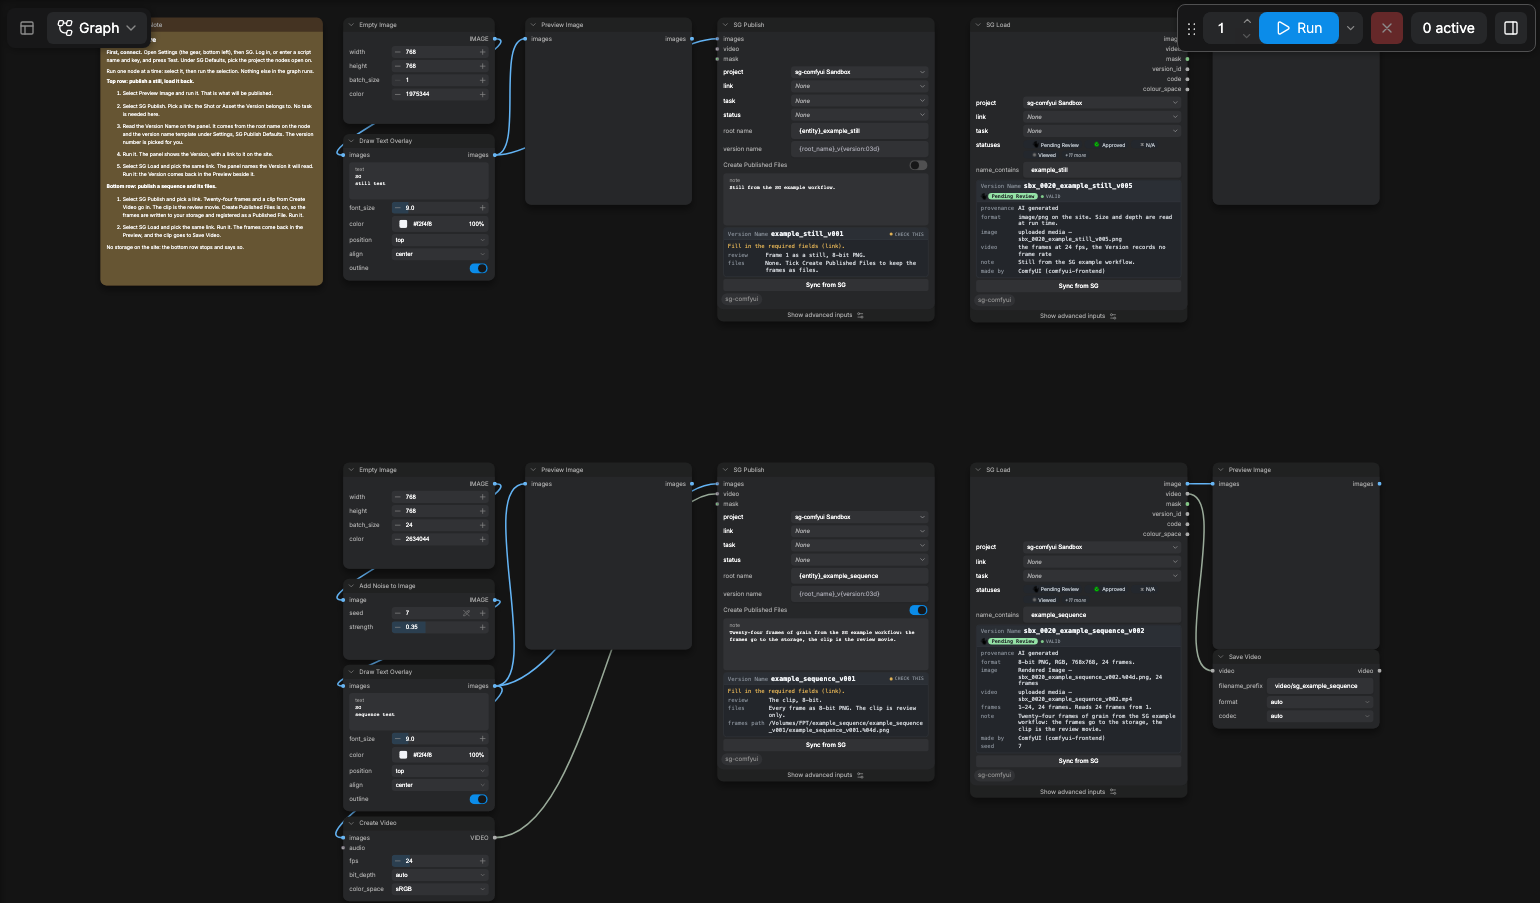Collapse the Create Video node
The height and width of the screenshot is (903, 1540).
(351, 823)
